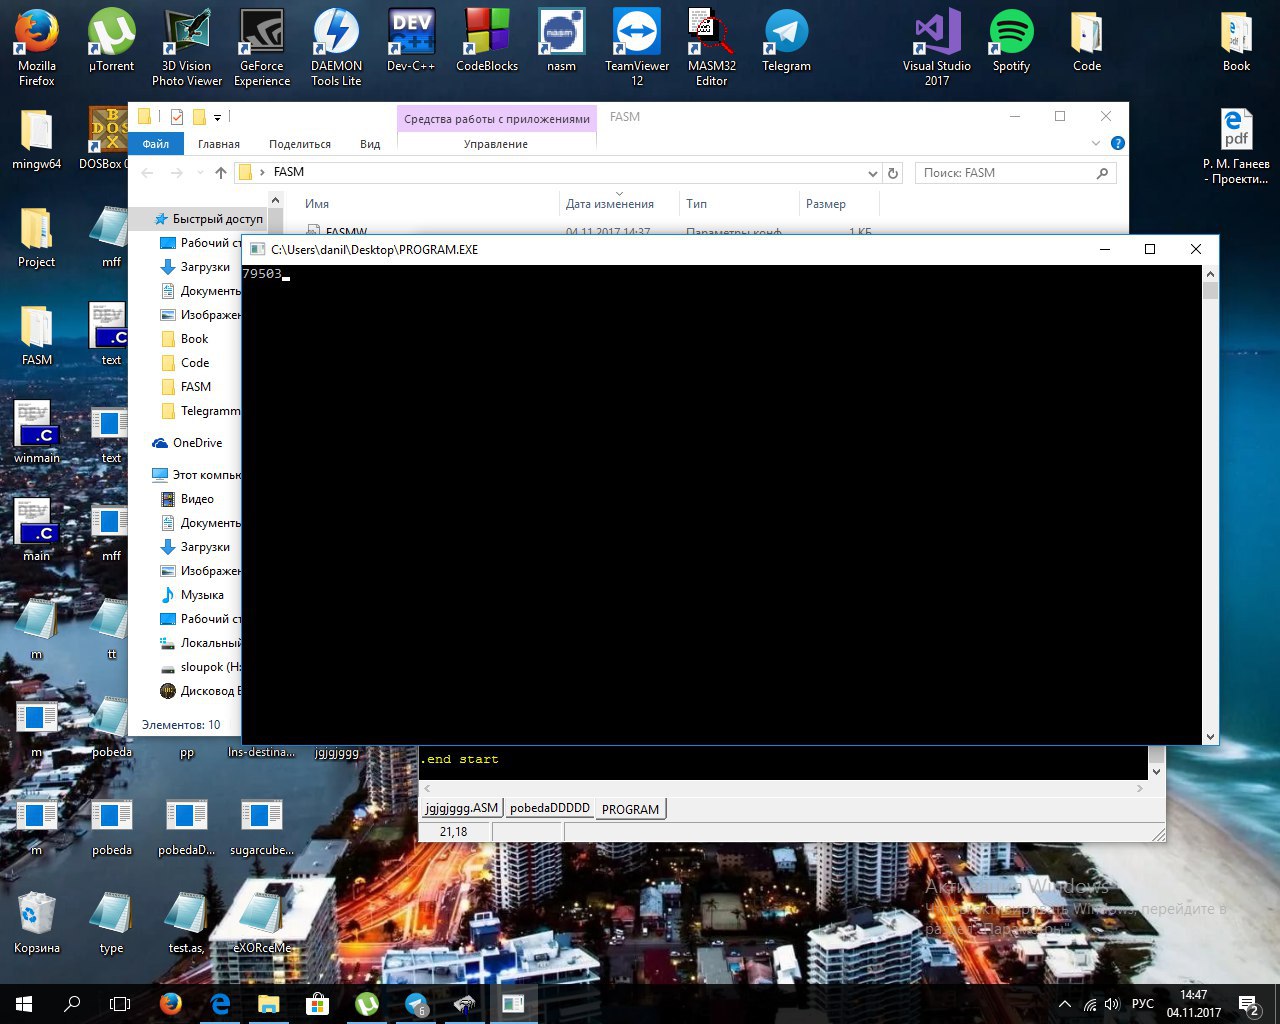Click Microsoft Edge in the taskbar
Screen dimensions: 1280x1024
(220, 1003)
